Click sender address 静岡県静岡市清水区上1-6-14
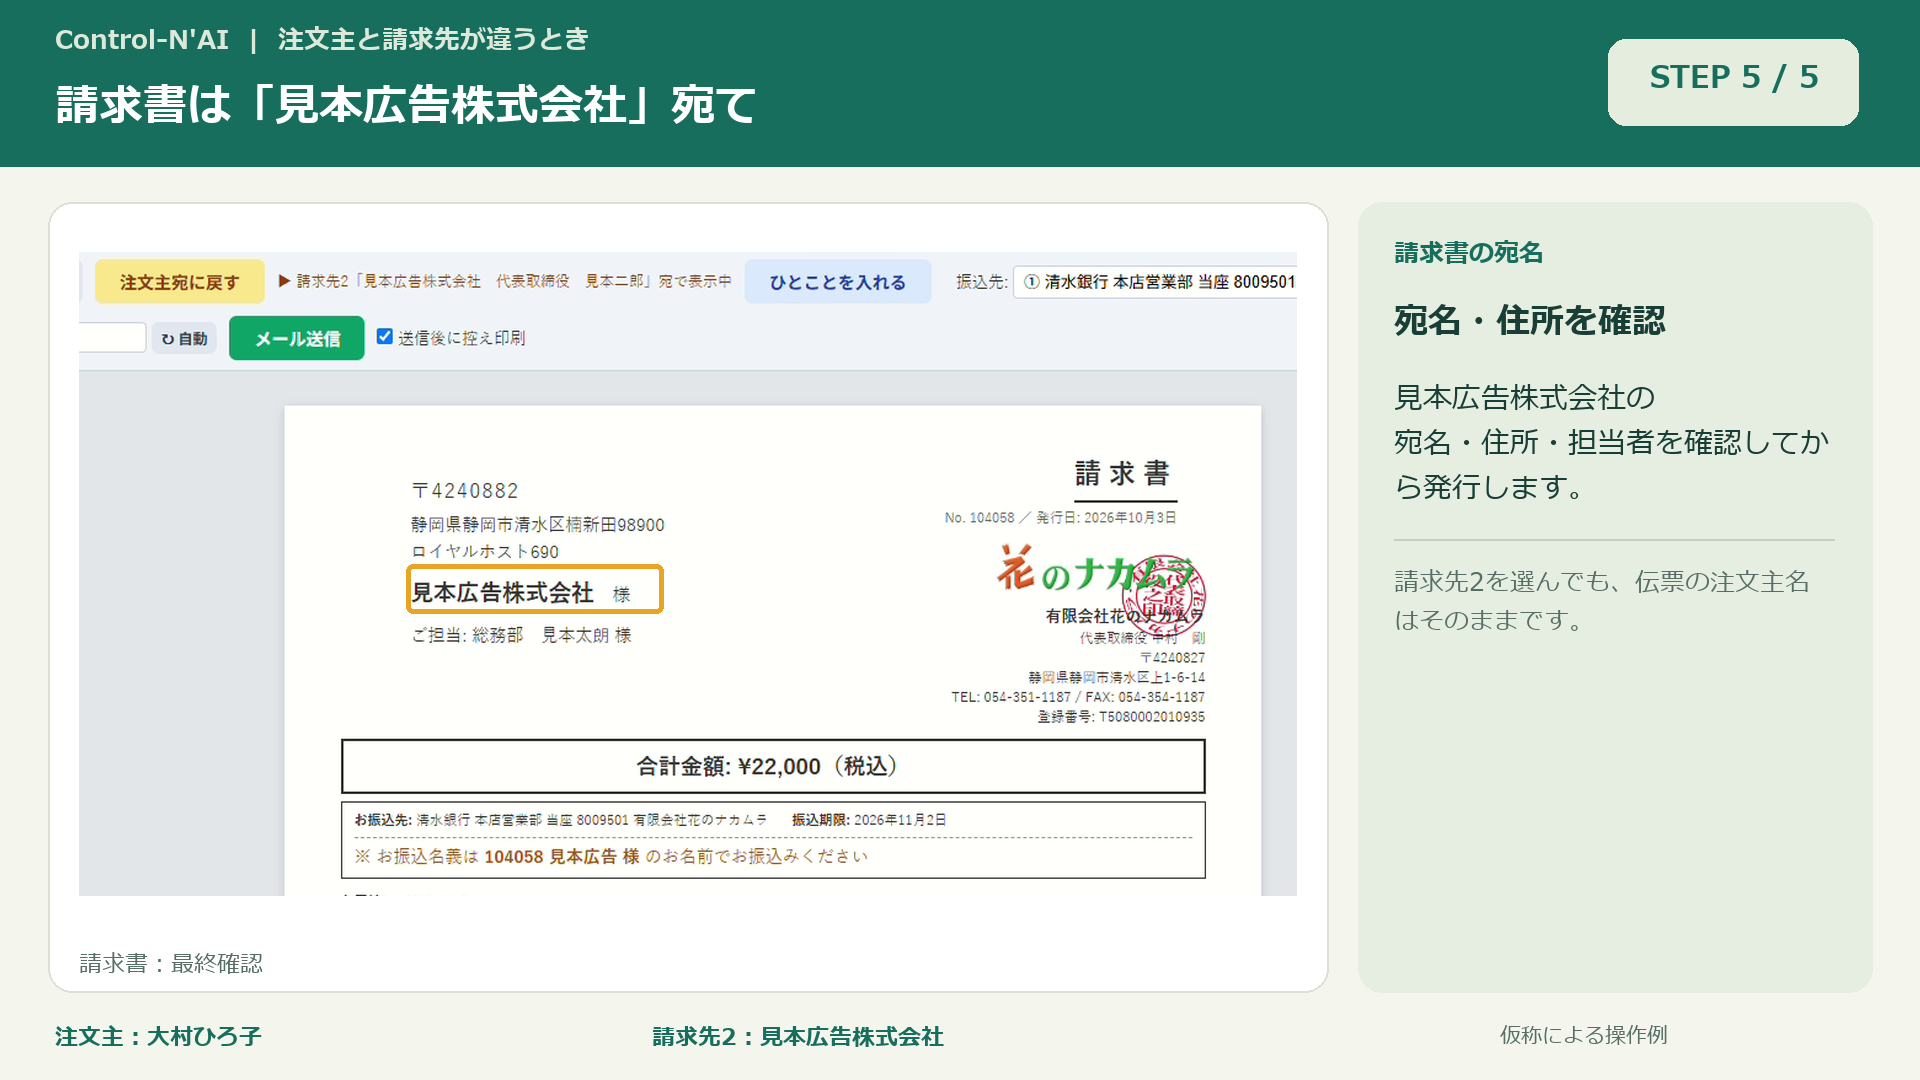Image resolution: width=1920 pixels, height=1080 pixels. coord(1116,678)
